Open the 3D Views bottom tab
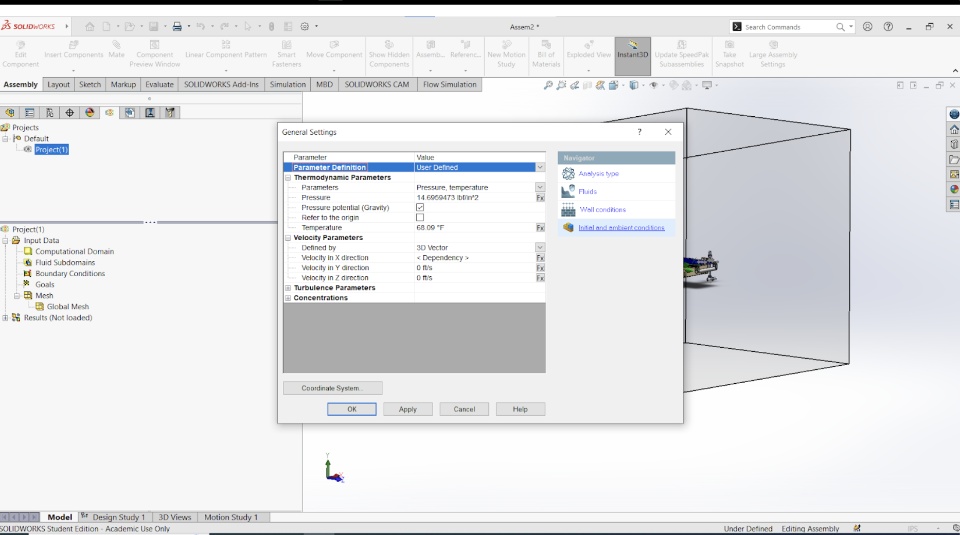The height and width of the screenshot is (535, 960). [x=174, y=517]
